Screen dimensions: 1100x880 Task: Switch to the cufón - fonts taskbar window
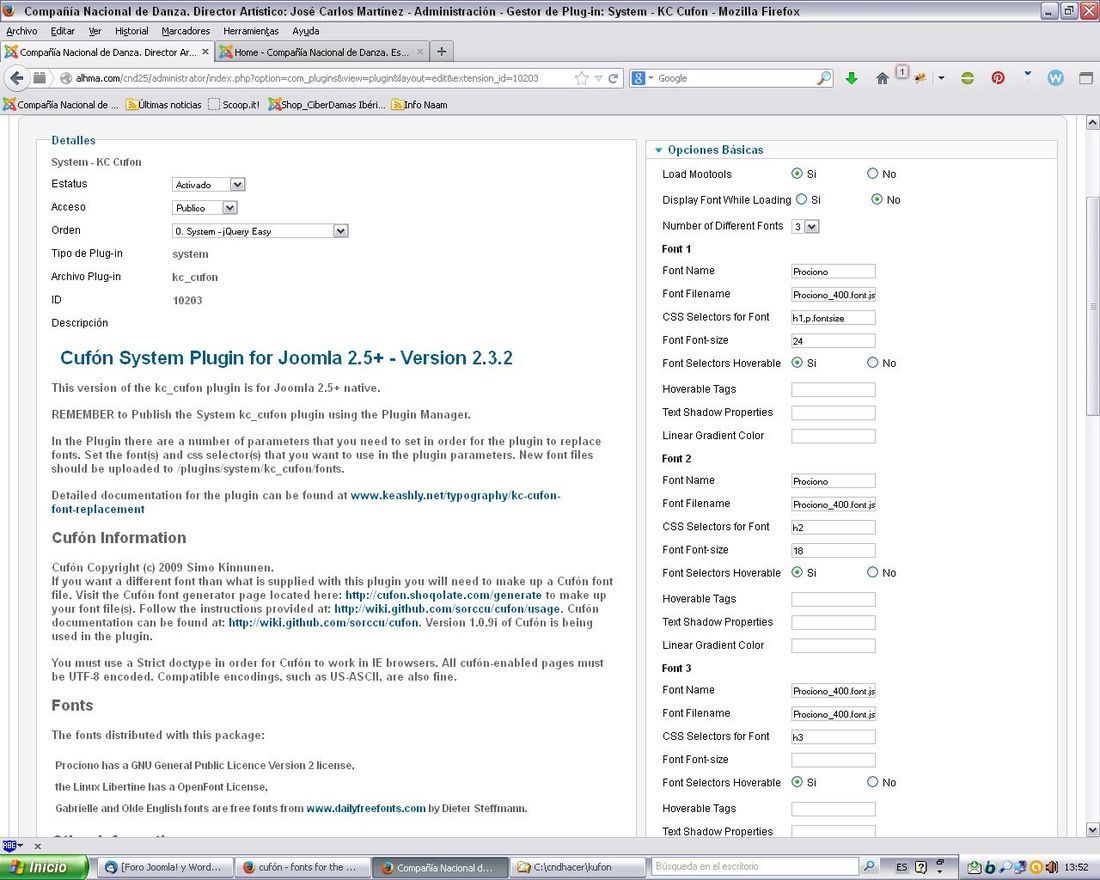click(301, 867)
